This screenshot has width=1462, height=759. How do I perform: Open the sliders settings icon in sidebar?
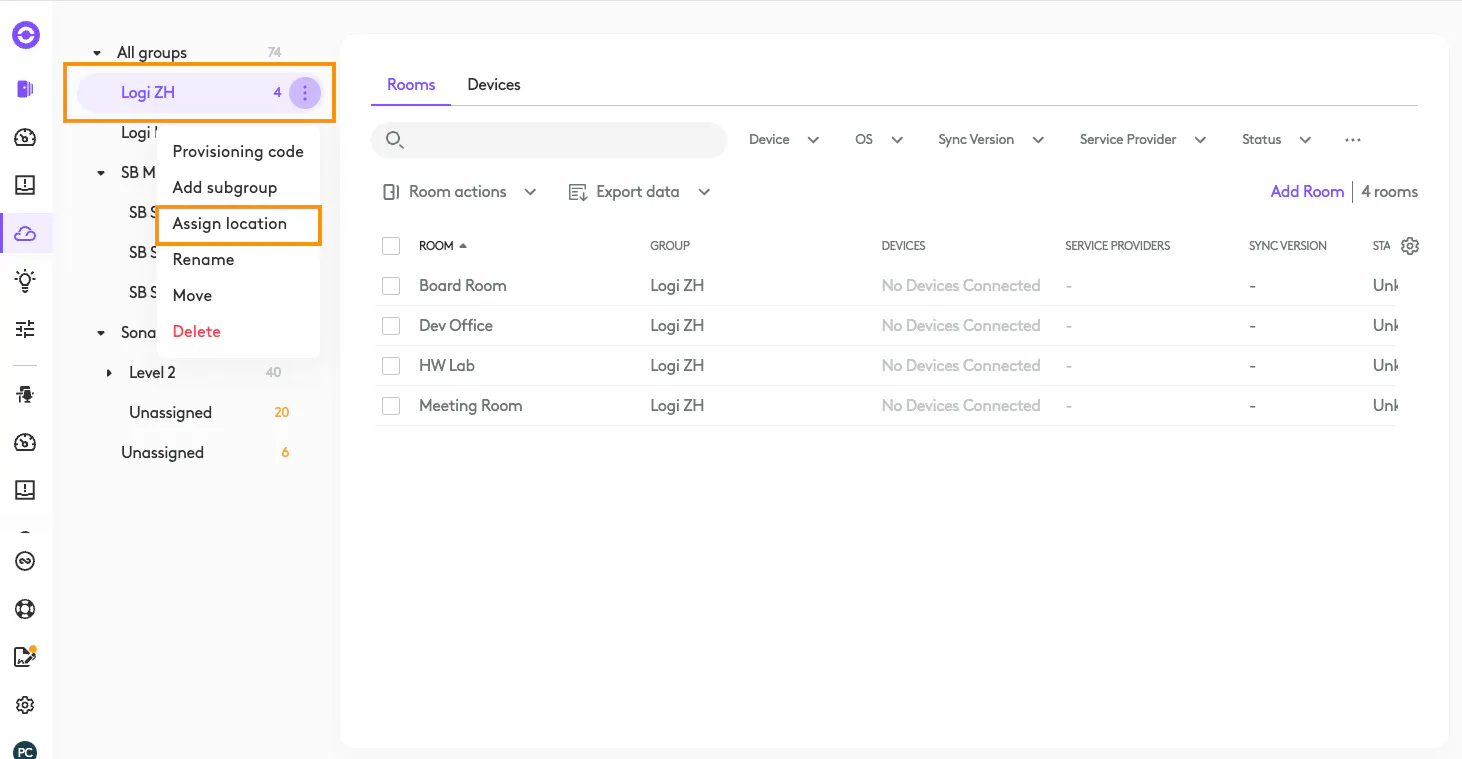coord(26,329)
